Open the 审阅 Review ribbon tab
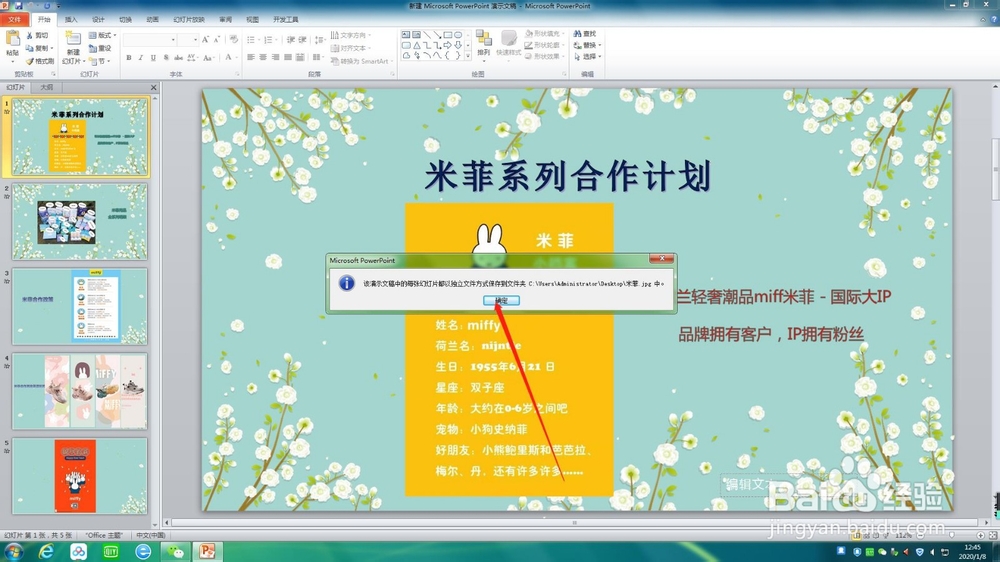Image resolution: width=1000 pixels, height=562 pixels. tap(226, 20)
